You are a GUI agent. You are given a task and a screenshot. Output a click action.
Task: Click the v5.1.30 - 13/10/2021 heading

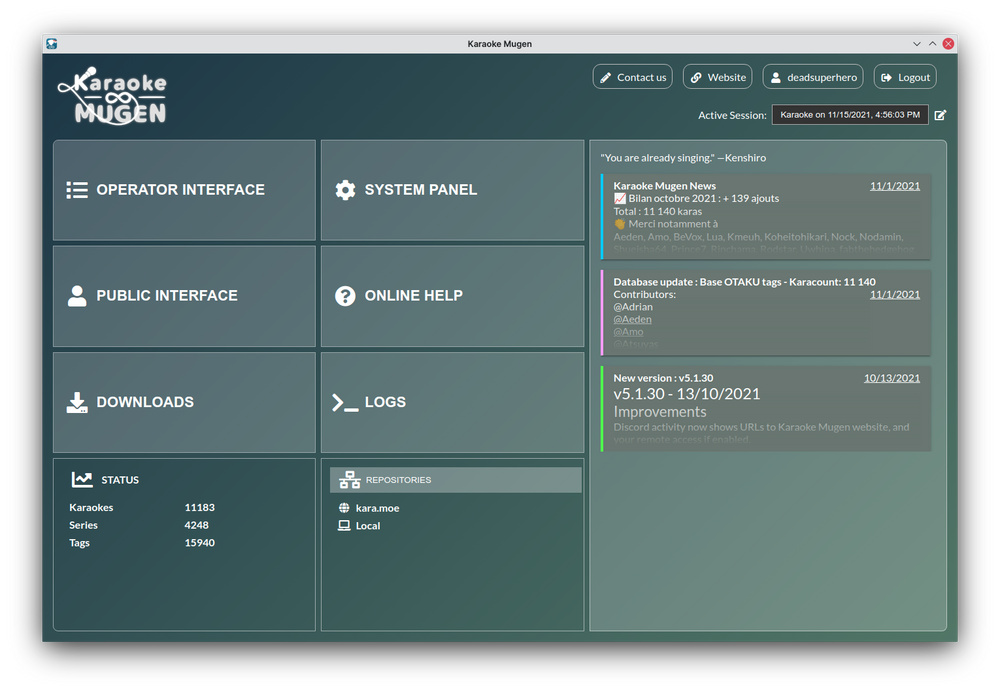[687, 394]
